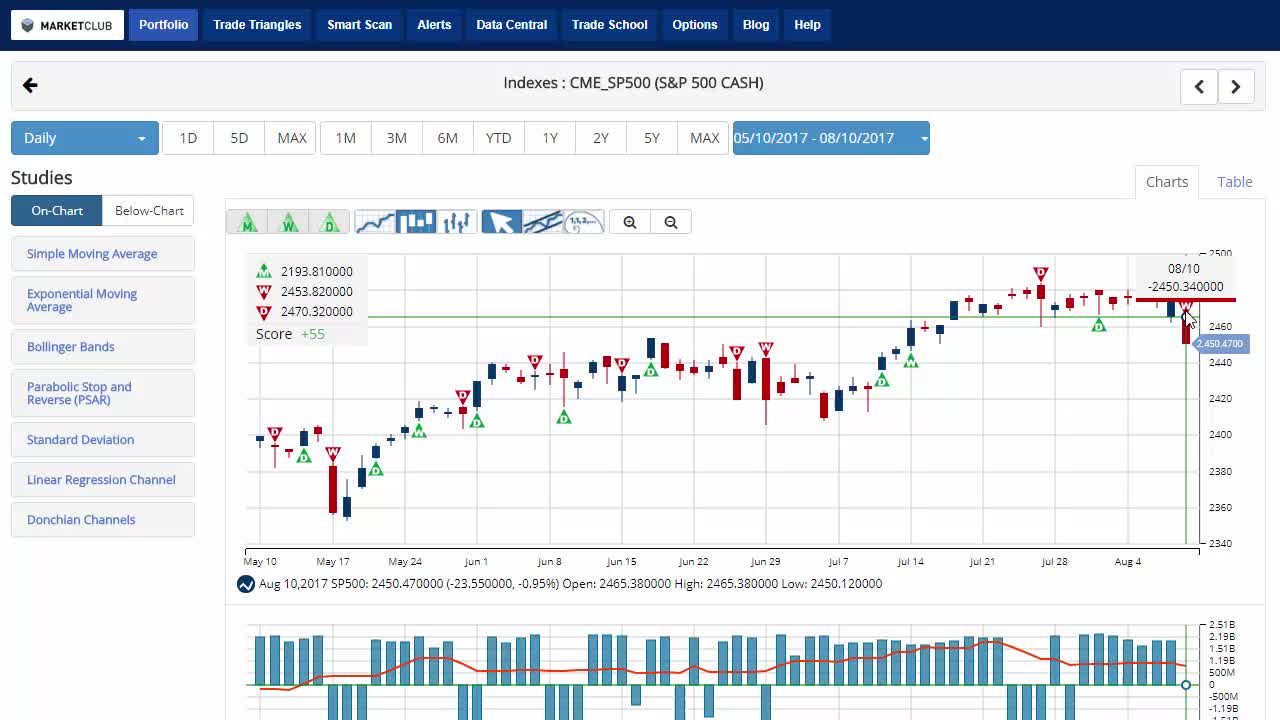Toggle the monthly Trade Triangle icon

(x=247, y=222)
